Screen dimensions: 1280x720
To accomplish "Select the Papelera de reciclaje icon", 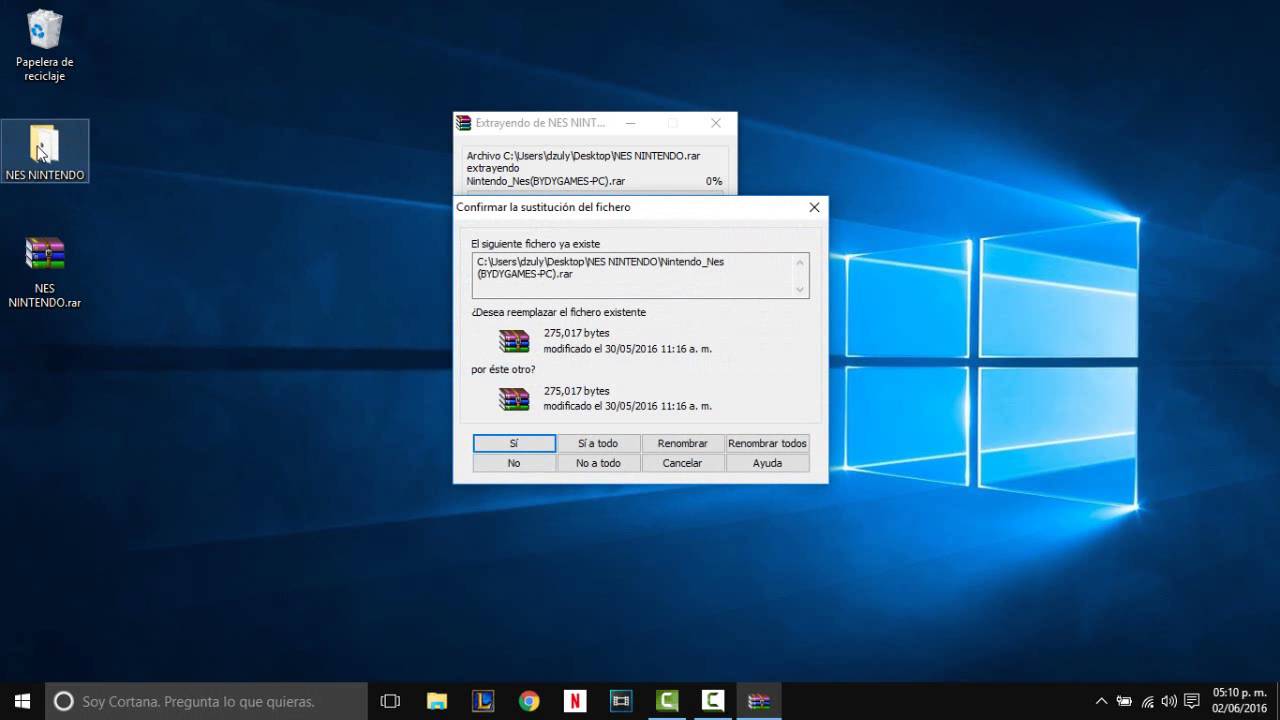I will [45, 46].
